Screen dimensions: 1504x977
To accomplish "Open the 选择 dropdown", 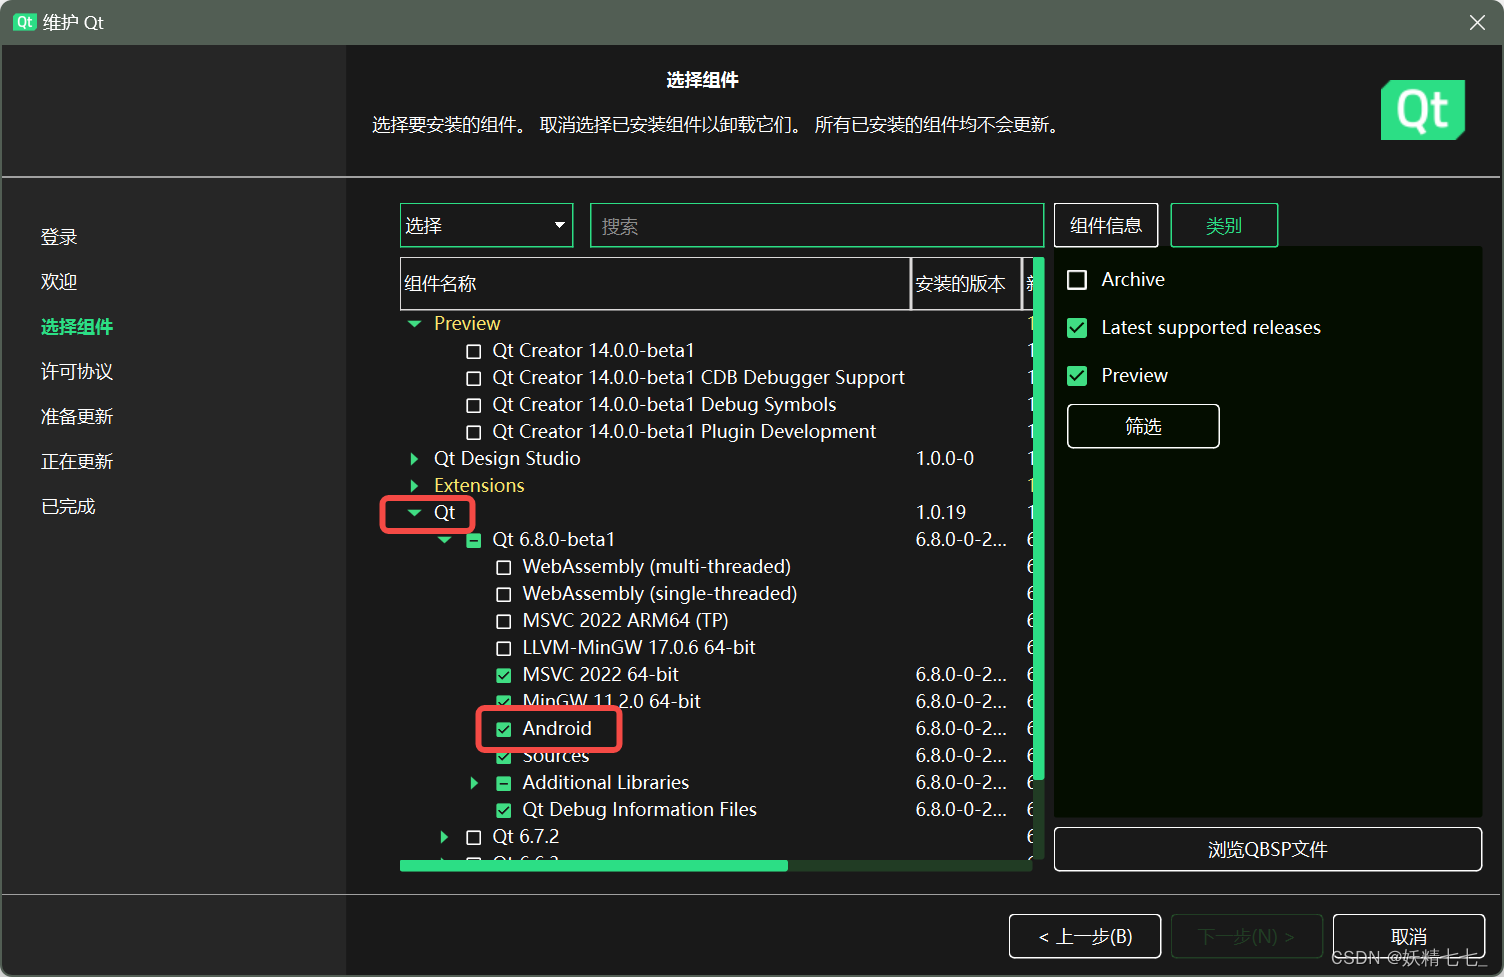I will pyautogui.click(x=487, y=226).
